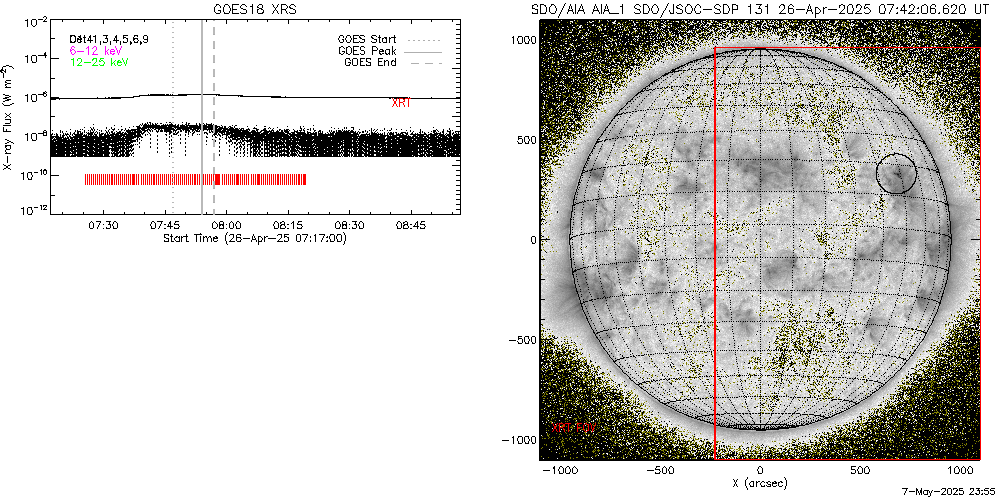The image size is (1000, 500).
Task: Select the GOES Peak legend entry
Action: [x=389, y=51]
